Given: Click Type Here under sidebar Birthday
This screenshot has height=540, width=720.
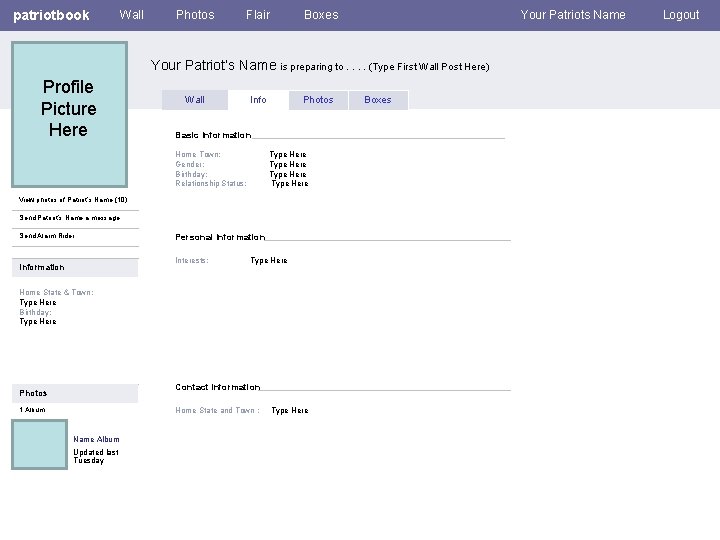Looking at the screenshot, I should pyautogui.click(x=38, y=321).
